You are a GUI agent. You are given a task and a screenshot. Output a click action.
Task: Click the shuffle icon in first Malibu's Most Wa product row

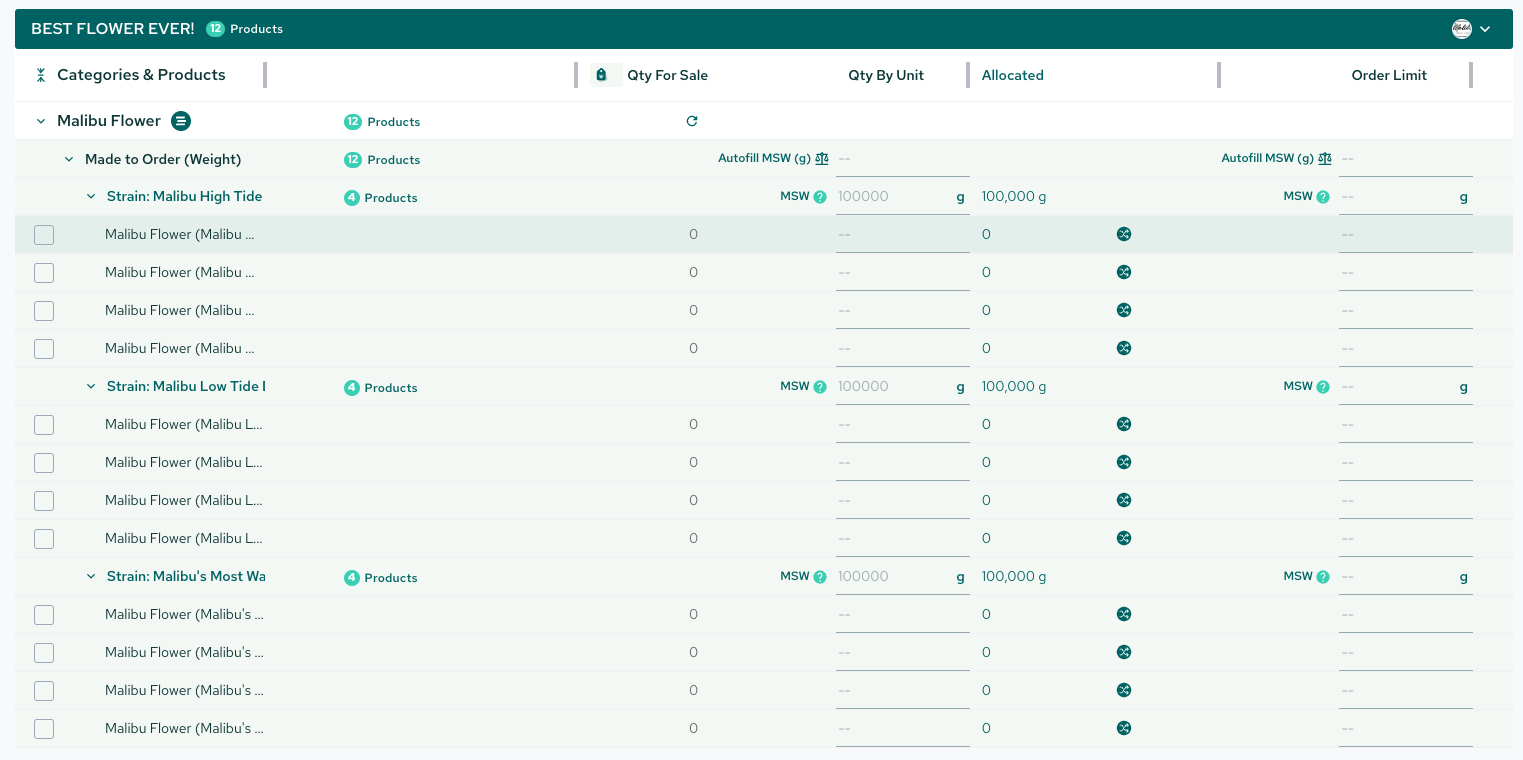1124,614
